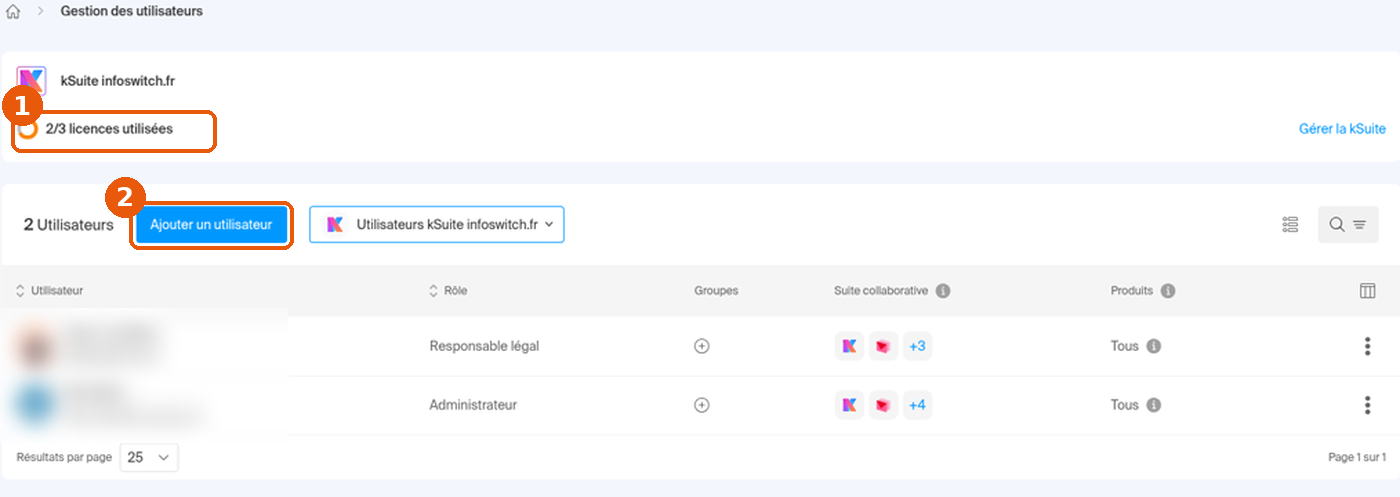Image resolution: width=1400 pixels, height=497 pixels.
Task: Sort by Utilisateur column
Action: pos(50,291)
